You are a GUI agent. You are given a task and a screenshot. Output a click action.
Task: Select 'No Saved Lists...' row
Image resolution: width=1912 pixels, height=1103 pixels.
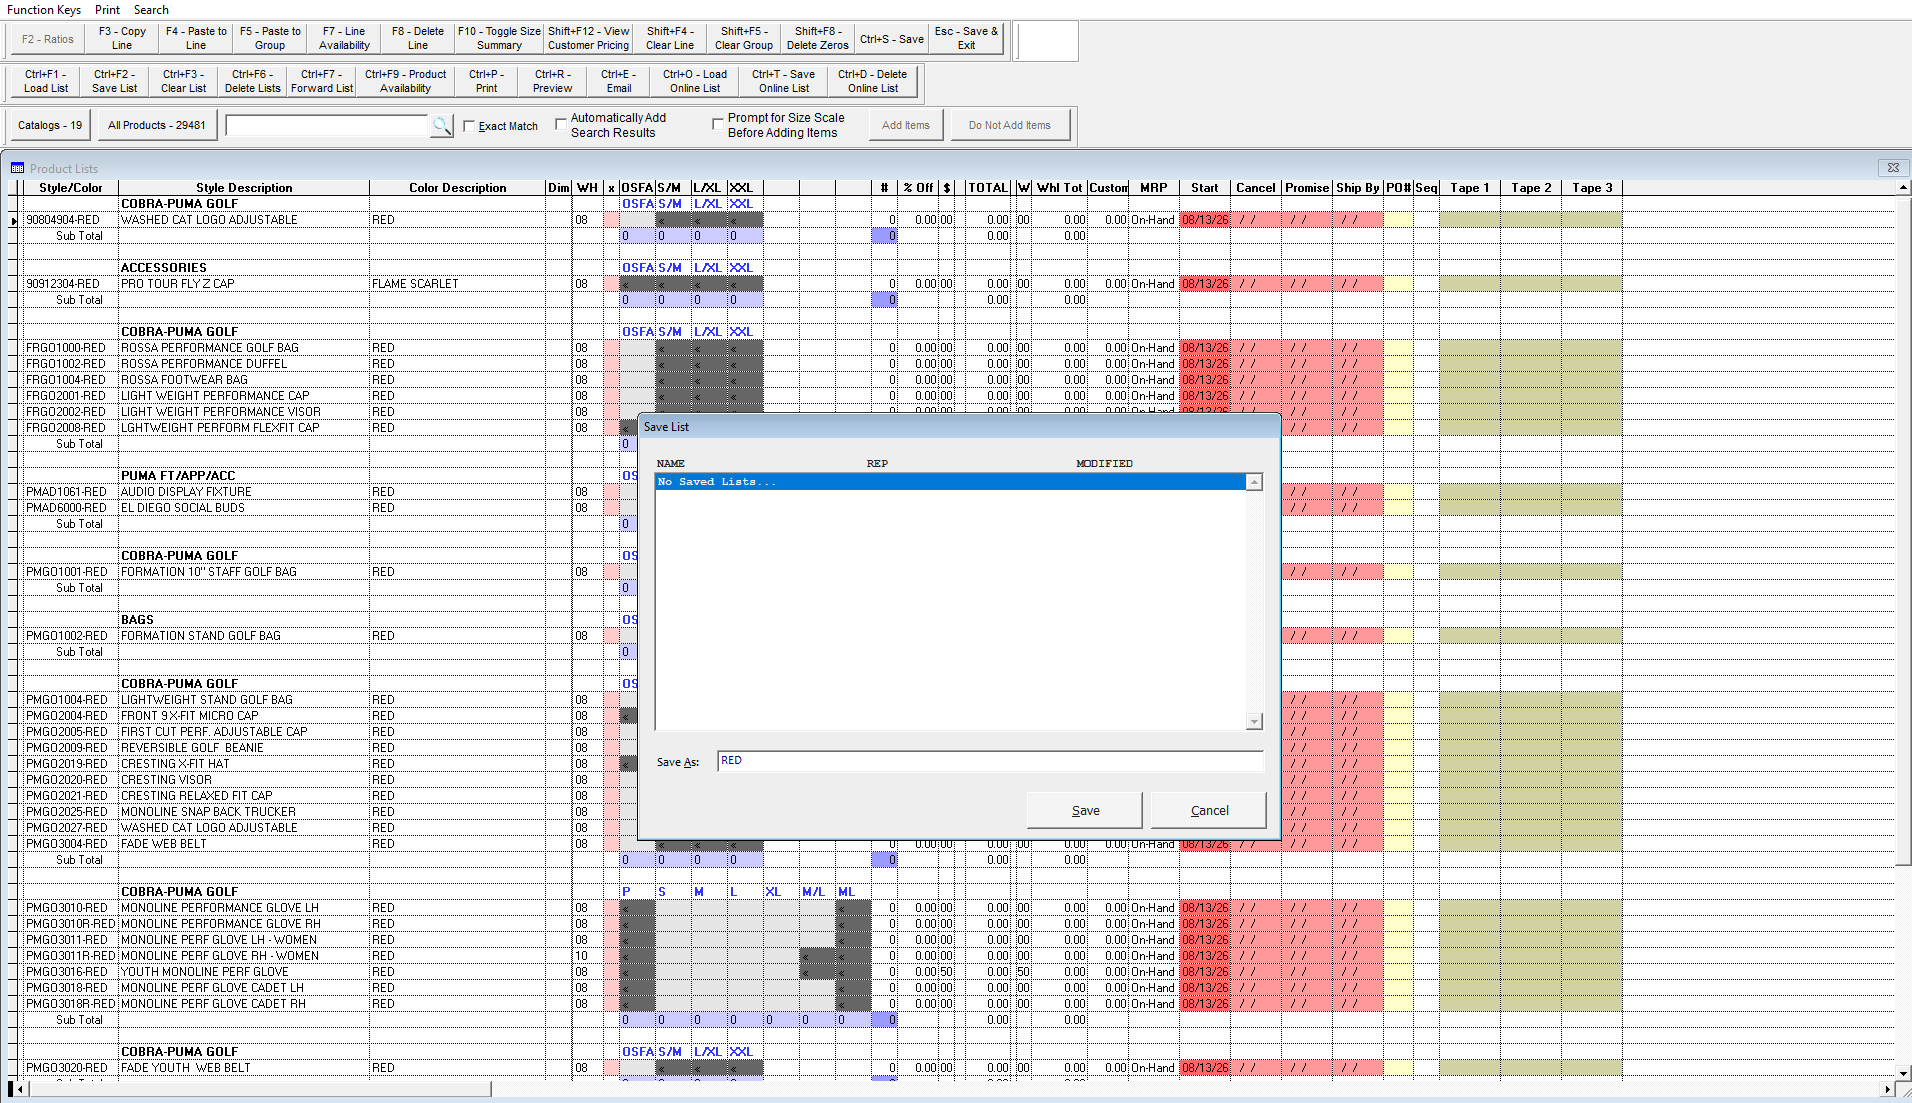(950, 482)
